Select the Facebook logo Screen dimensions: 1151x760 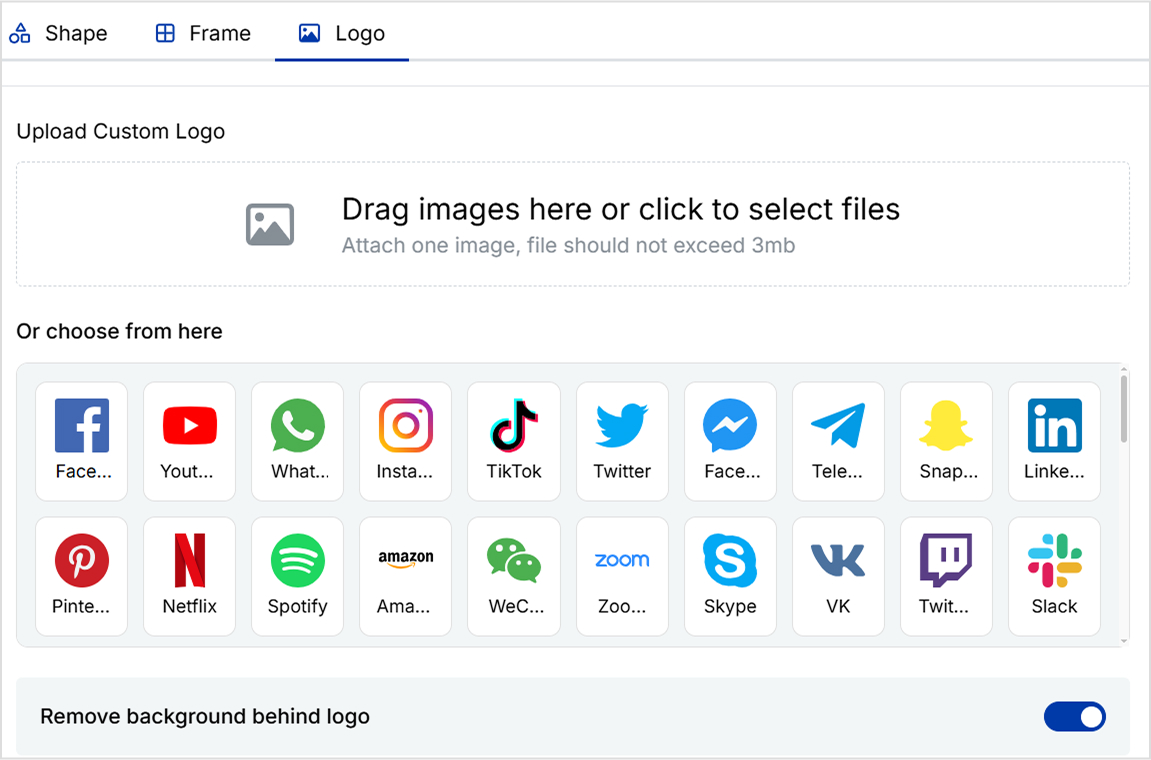click(x=81, y=441)
